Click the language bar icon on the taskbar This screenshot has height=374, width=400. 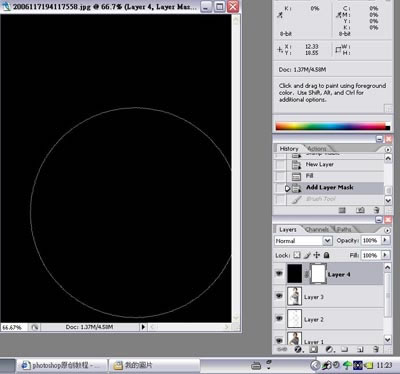256,366
